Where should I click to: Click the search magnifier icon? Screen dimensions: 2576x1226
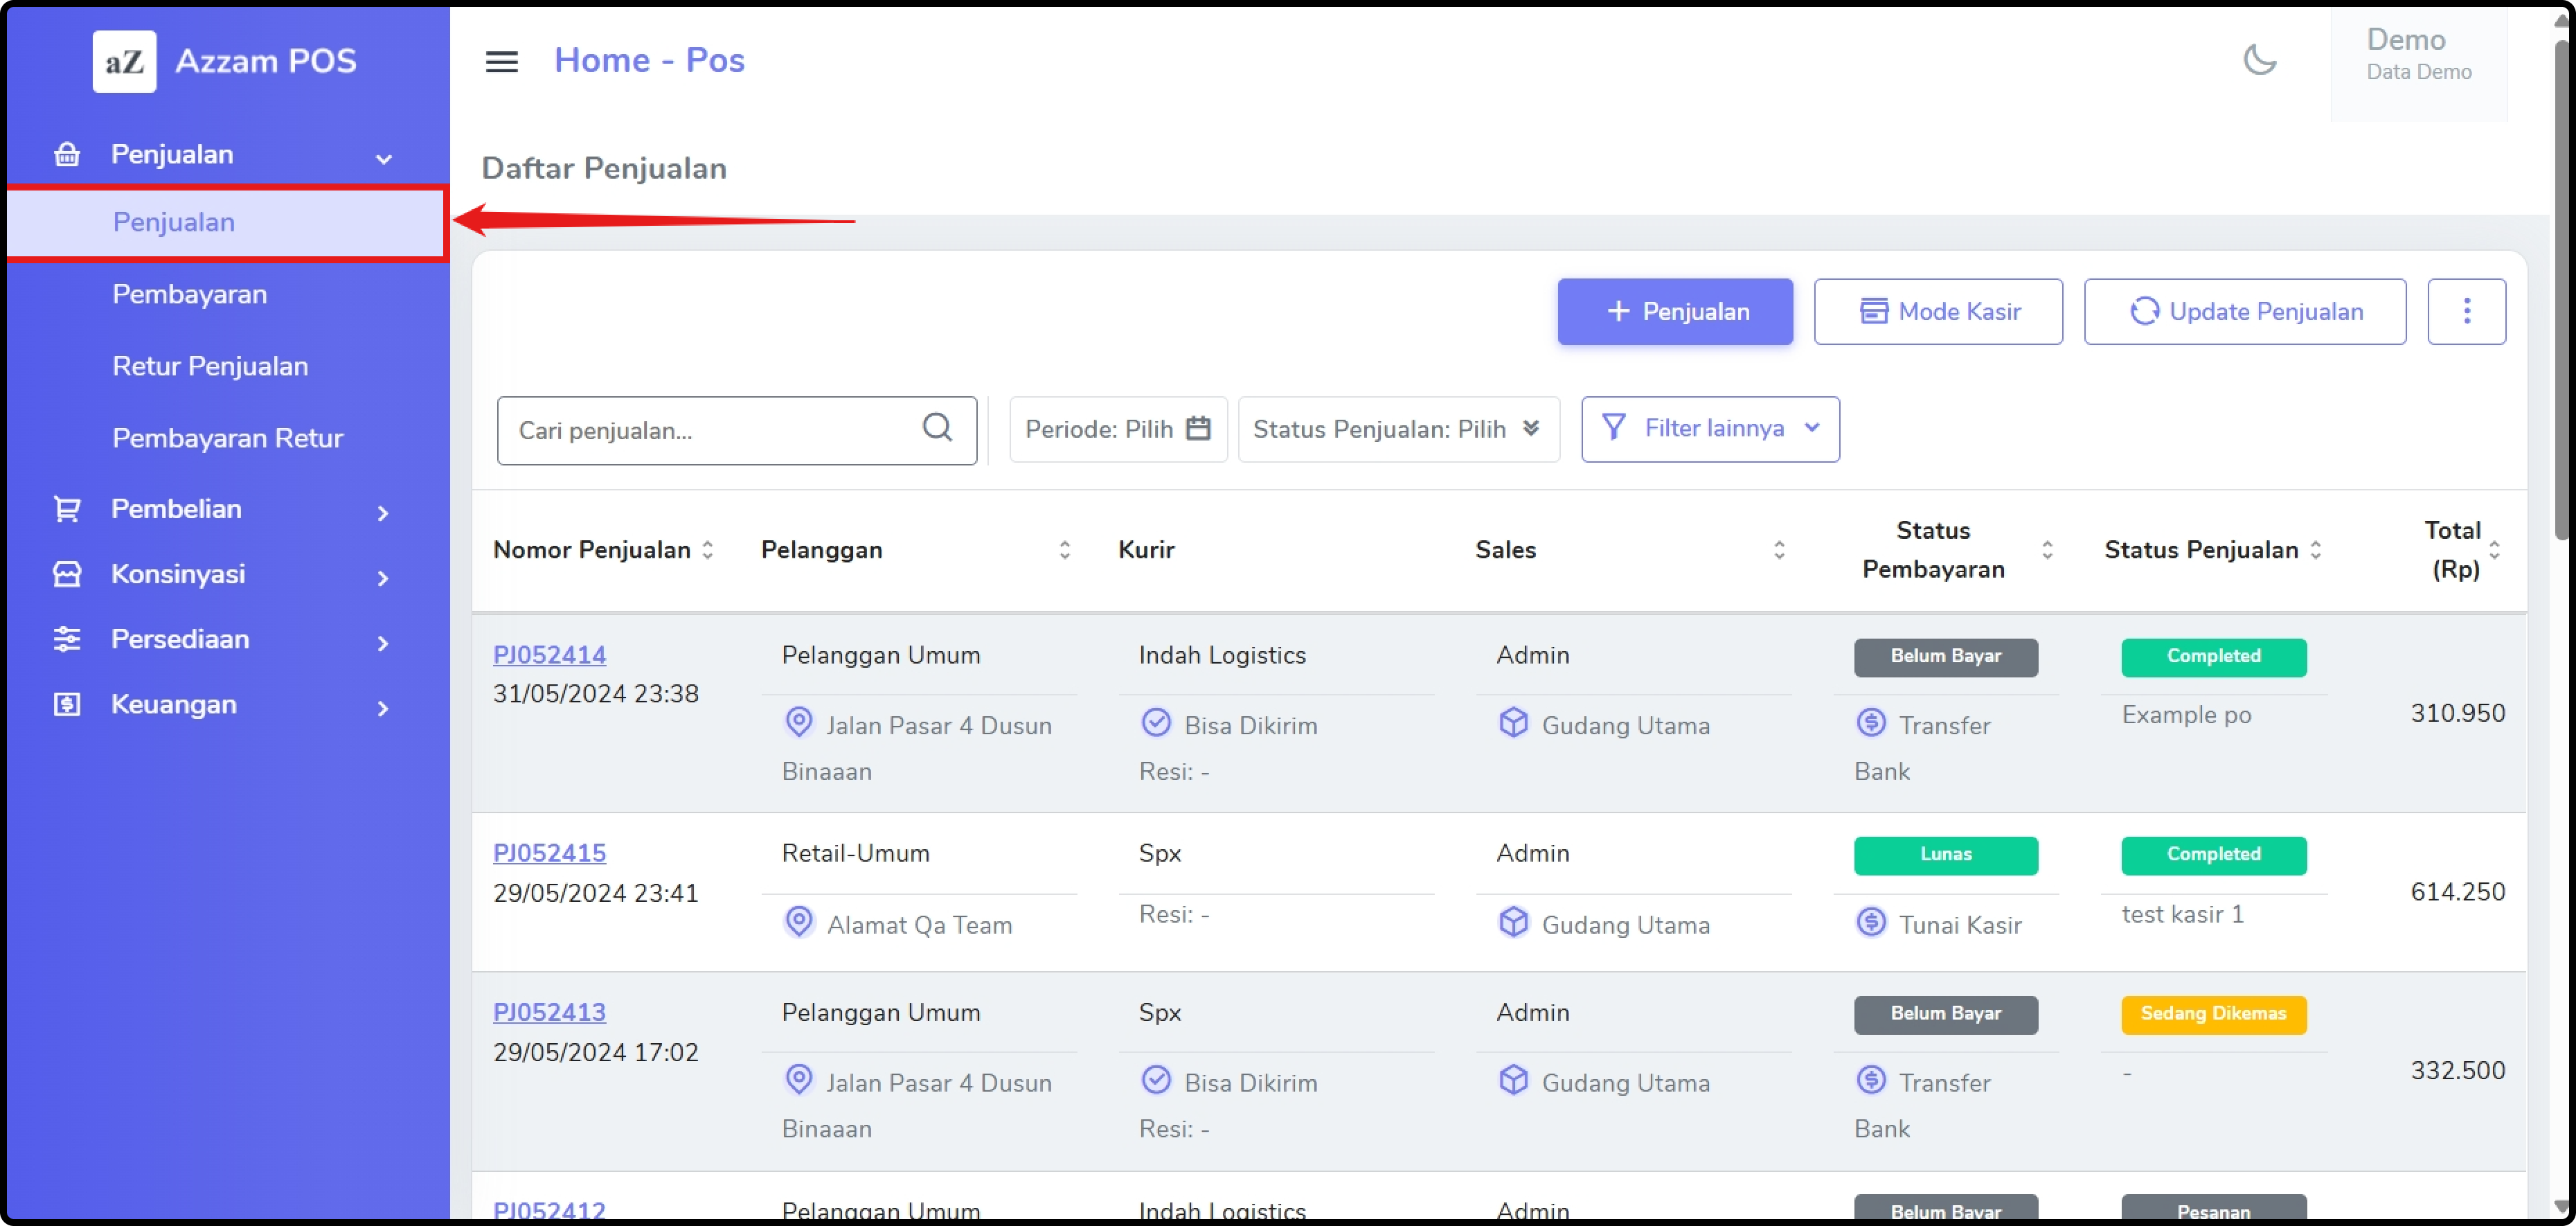pos(936,428)
